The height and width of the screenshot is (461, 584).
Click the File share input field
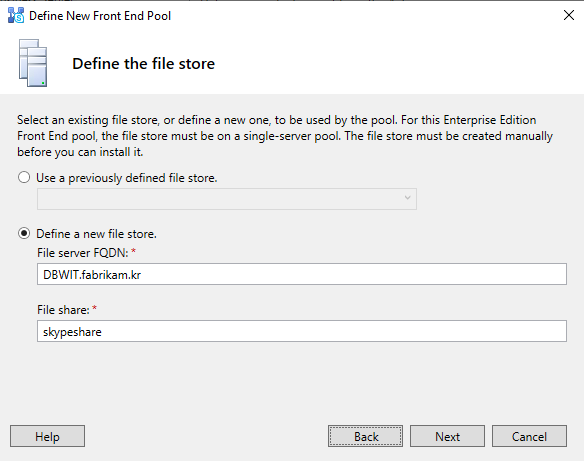302,331
